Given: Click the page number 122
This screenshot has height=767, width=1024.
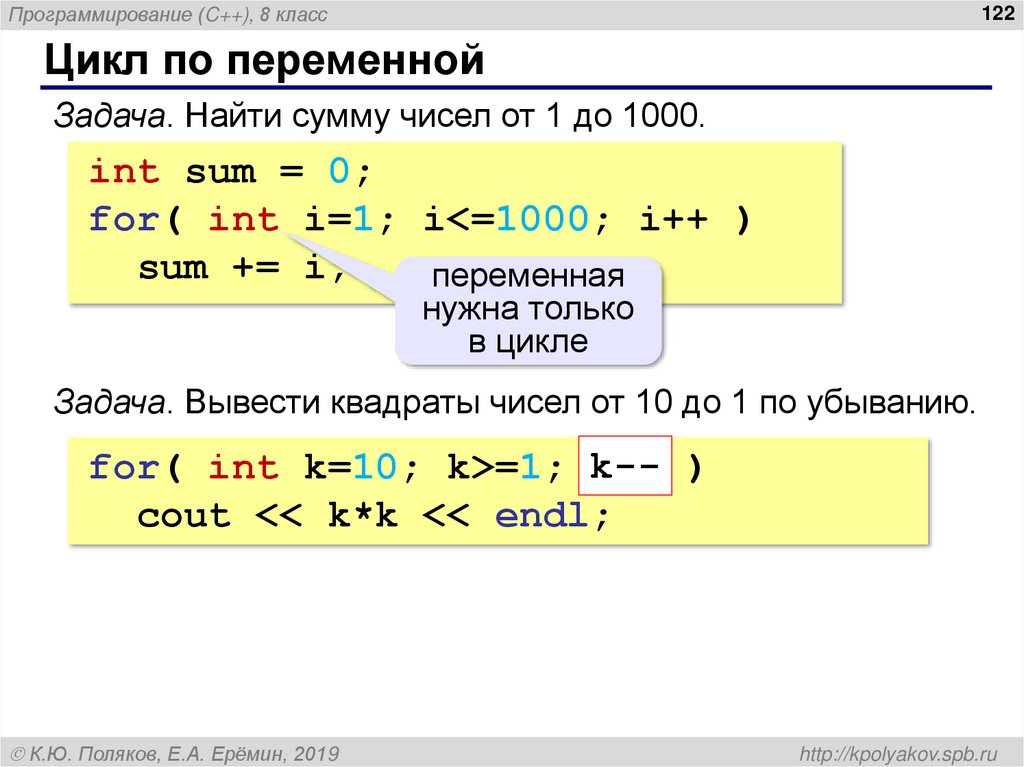Looking at the screenshot, I should [997, 12].
